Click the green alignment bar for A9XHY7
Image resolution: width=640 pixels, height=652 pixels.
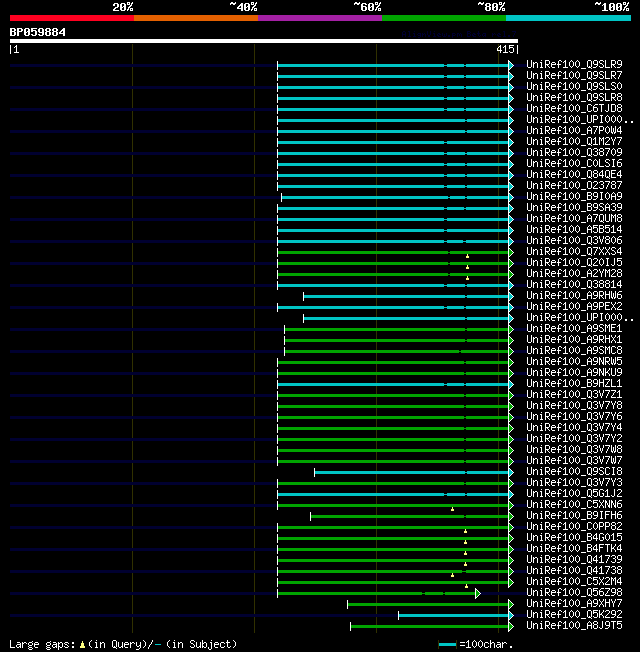point(428,605)
